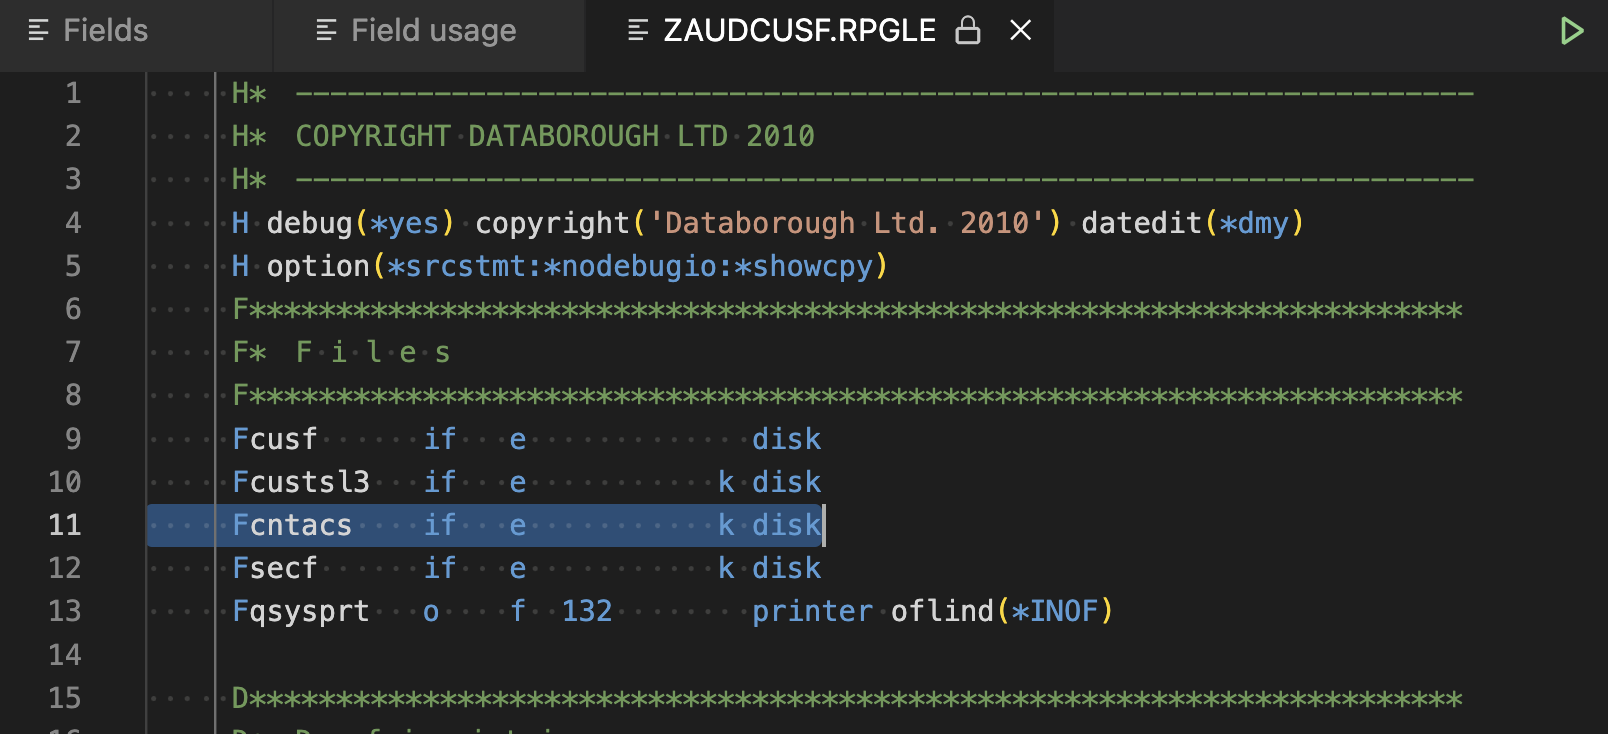1608x734 pixels.
Task: Click line number 11 in the gutter
Action: click(65, 525)
